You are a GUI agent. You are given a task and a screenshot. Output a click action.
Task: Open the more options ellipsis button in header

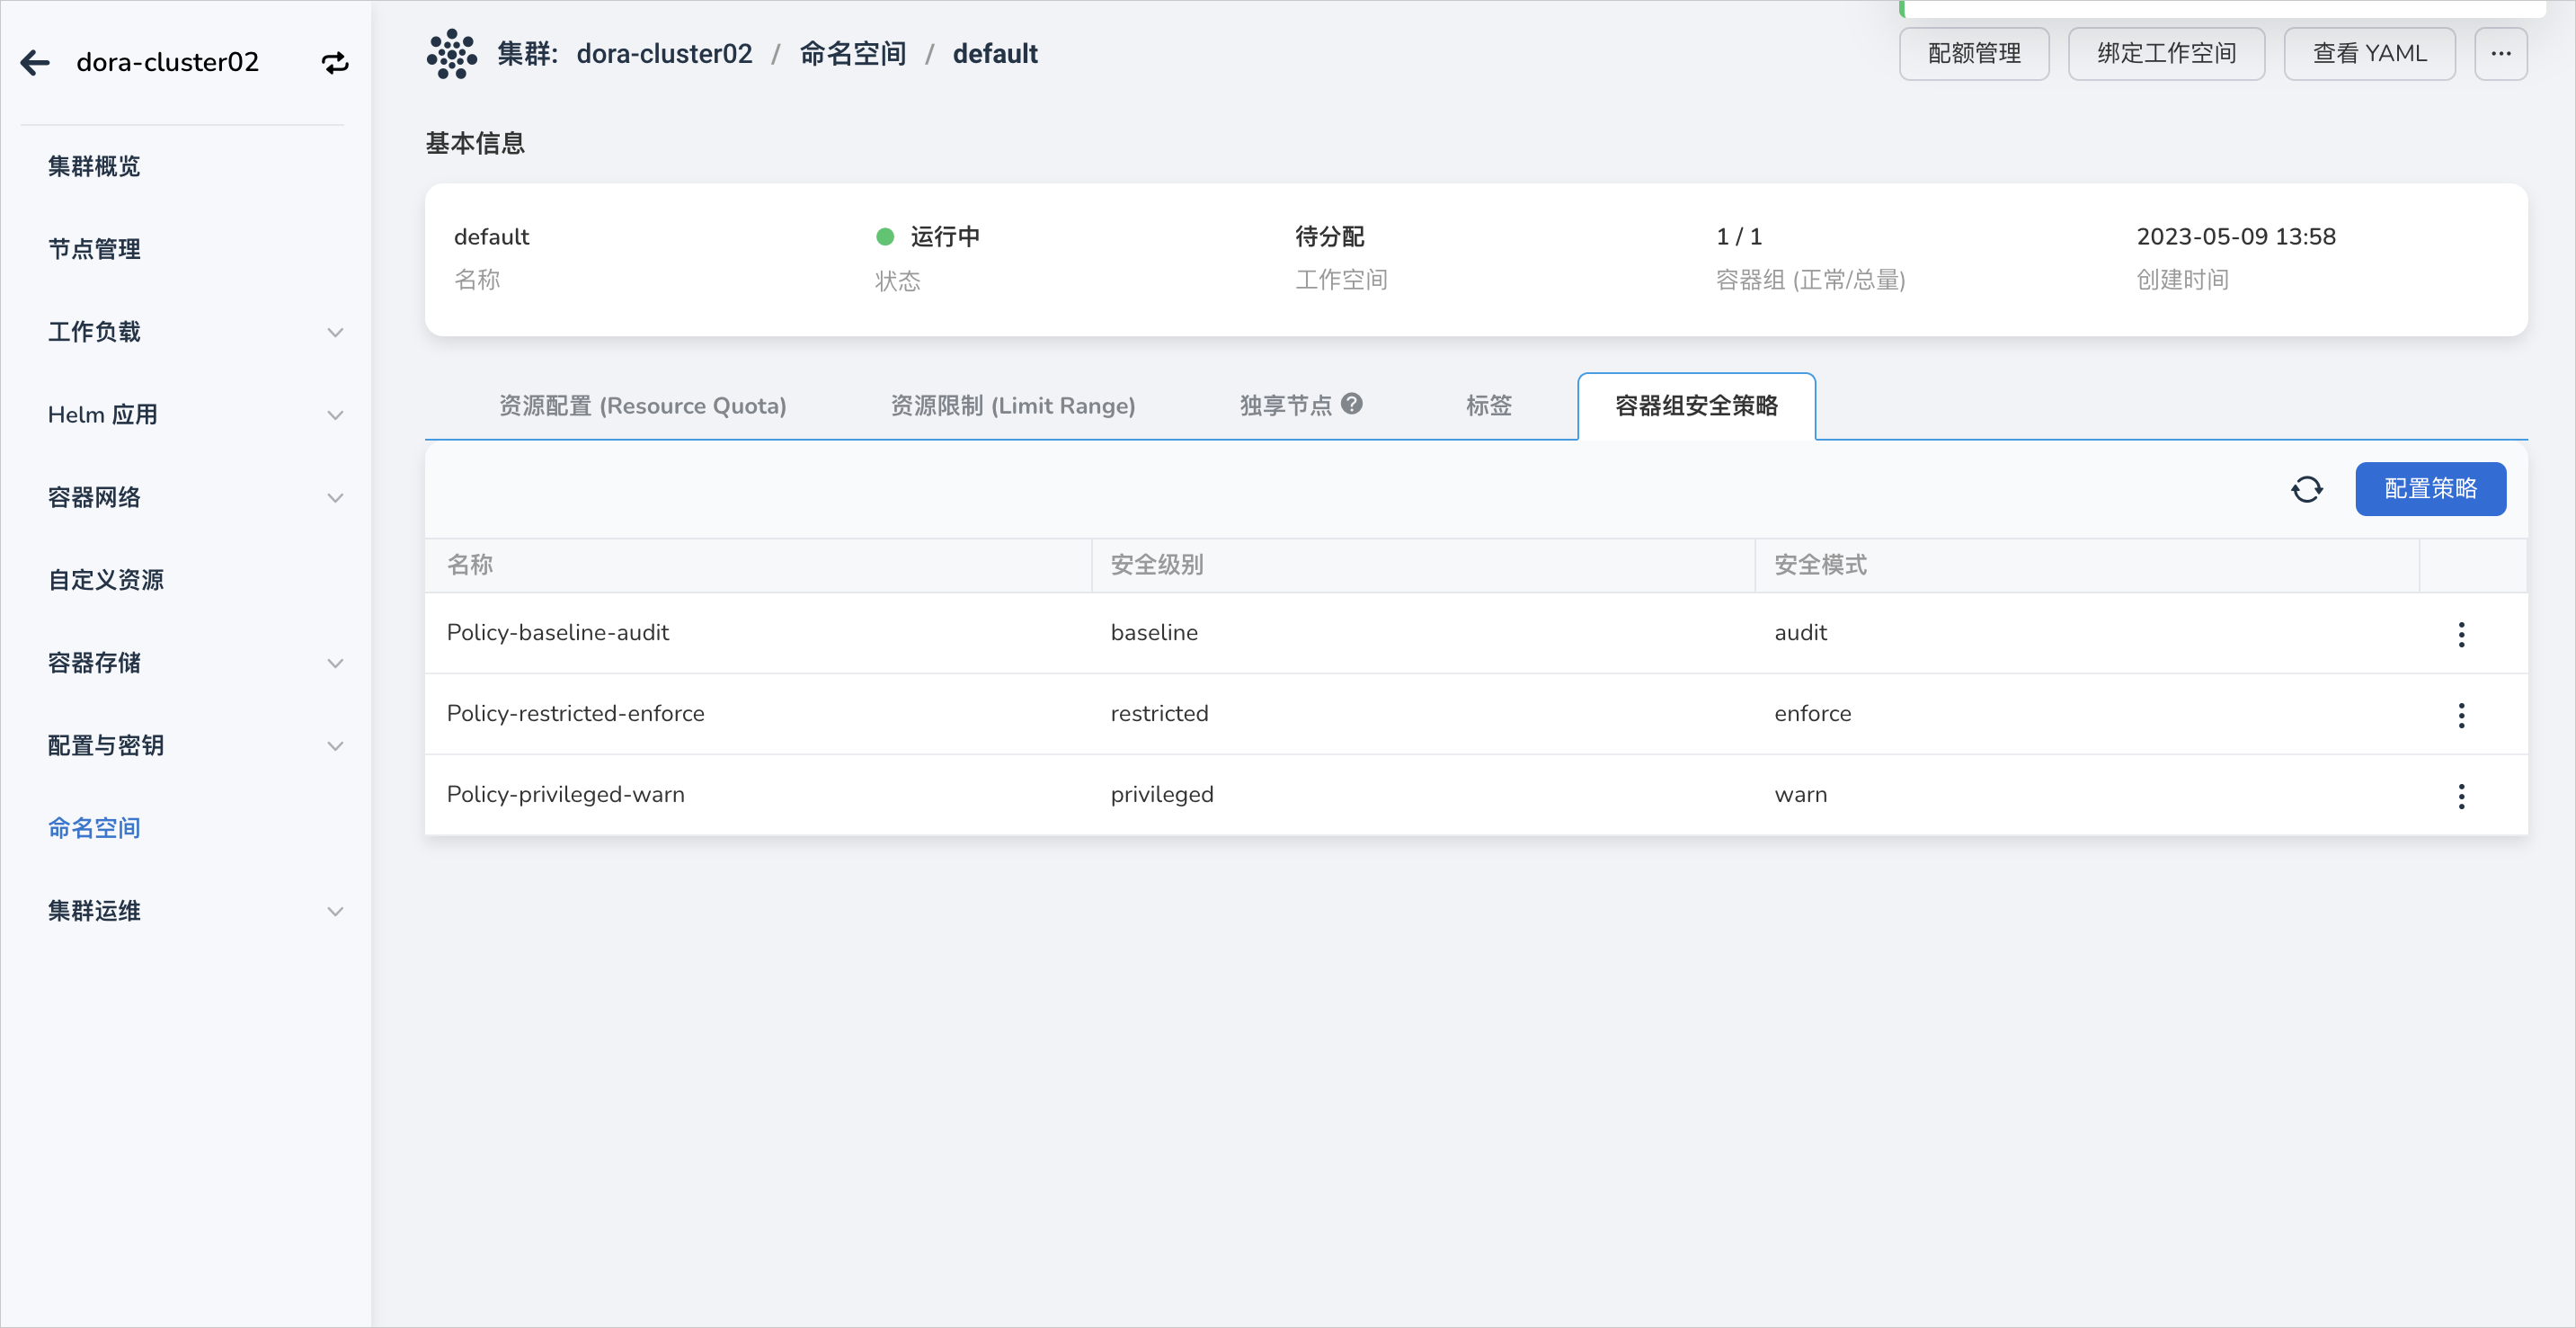2501,54
